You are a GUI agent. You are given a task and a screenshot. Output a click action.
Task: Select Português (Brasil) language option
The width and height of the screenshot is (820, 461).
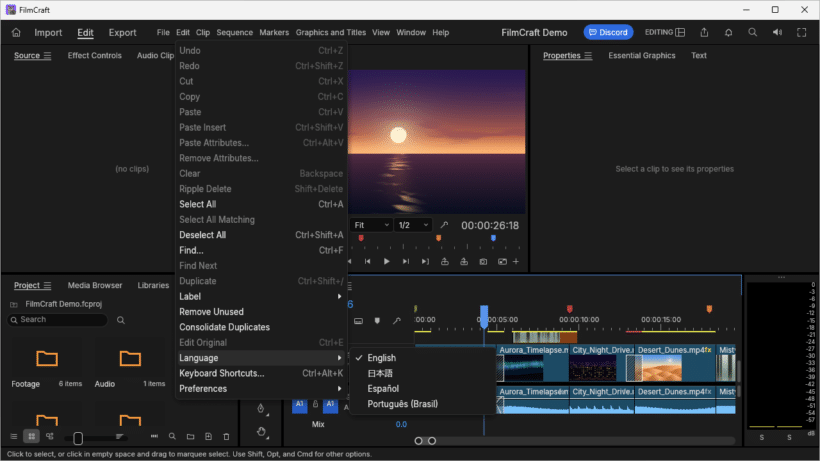423,404
